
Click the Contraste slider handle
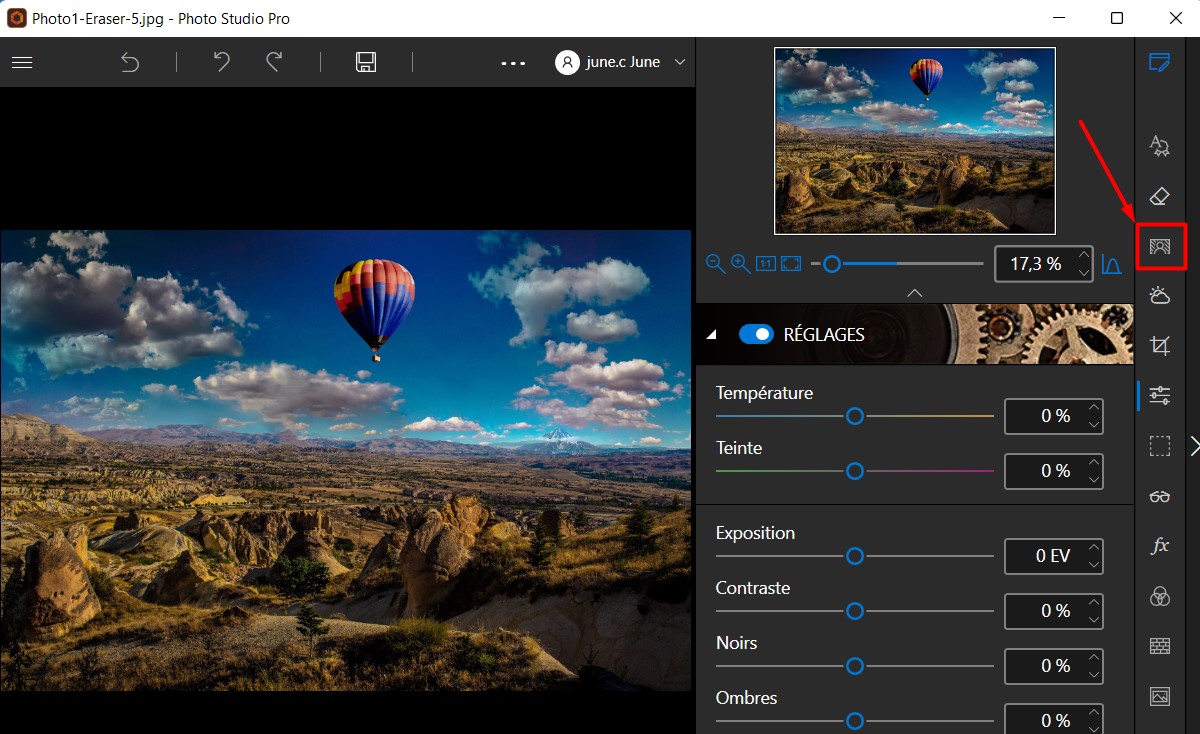pos(855,611)
